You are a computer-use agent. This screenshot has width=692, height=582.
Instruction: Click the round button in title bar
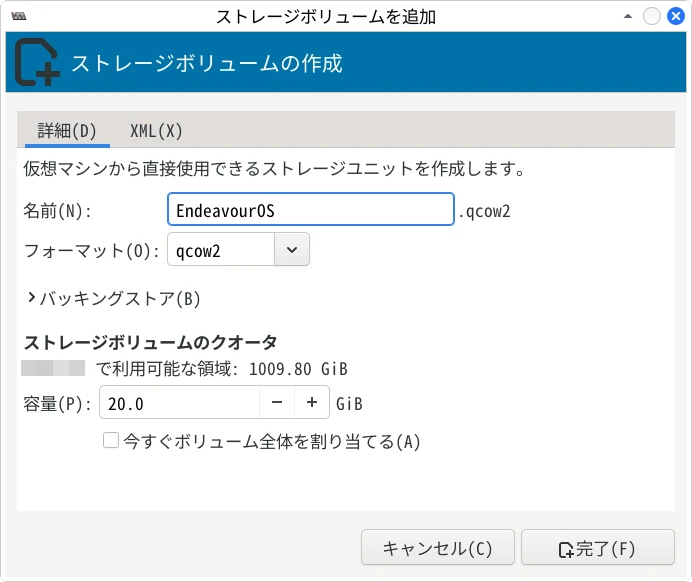coord(651,17)
